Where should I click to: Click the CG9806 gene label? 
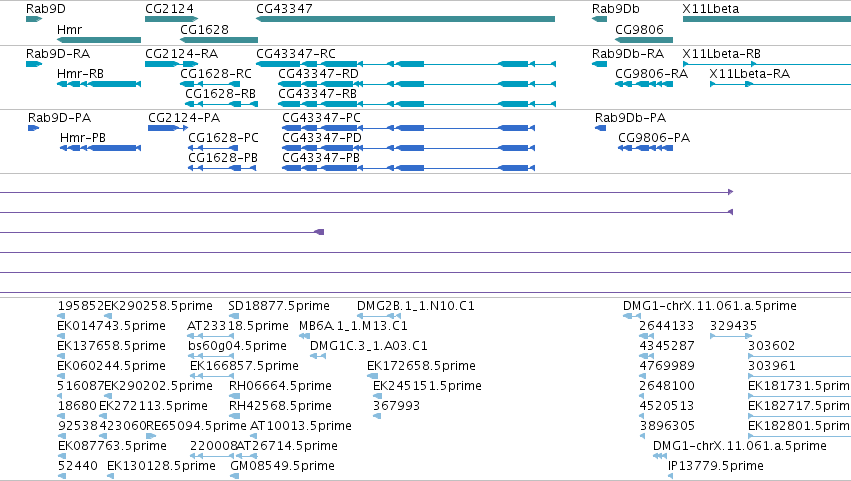tap(639, 29)
